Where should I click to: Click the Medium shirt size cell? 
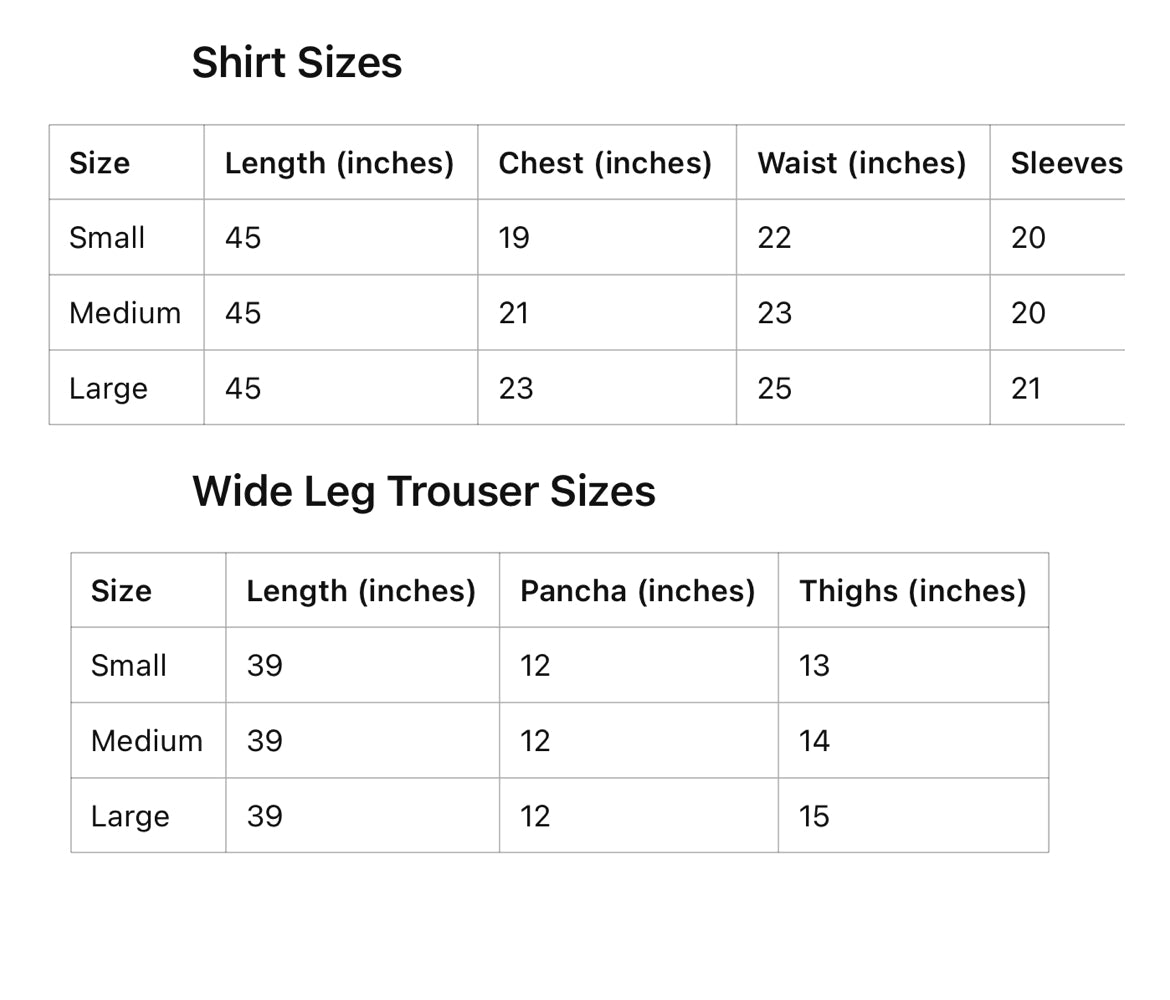tap(125, 313)
